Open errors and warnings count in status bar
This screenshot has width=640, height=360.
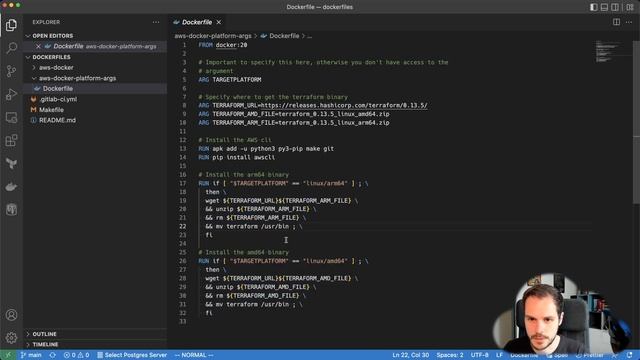point(76,355)
